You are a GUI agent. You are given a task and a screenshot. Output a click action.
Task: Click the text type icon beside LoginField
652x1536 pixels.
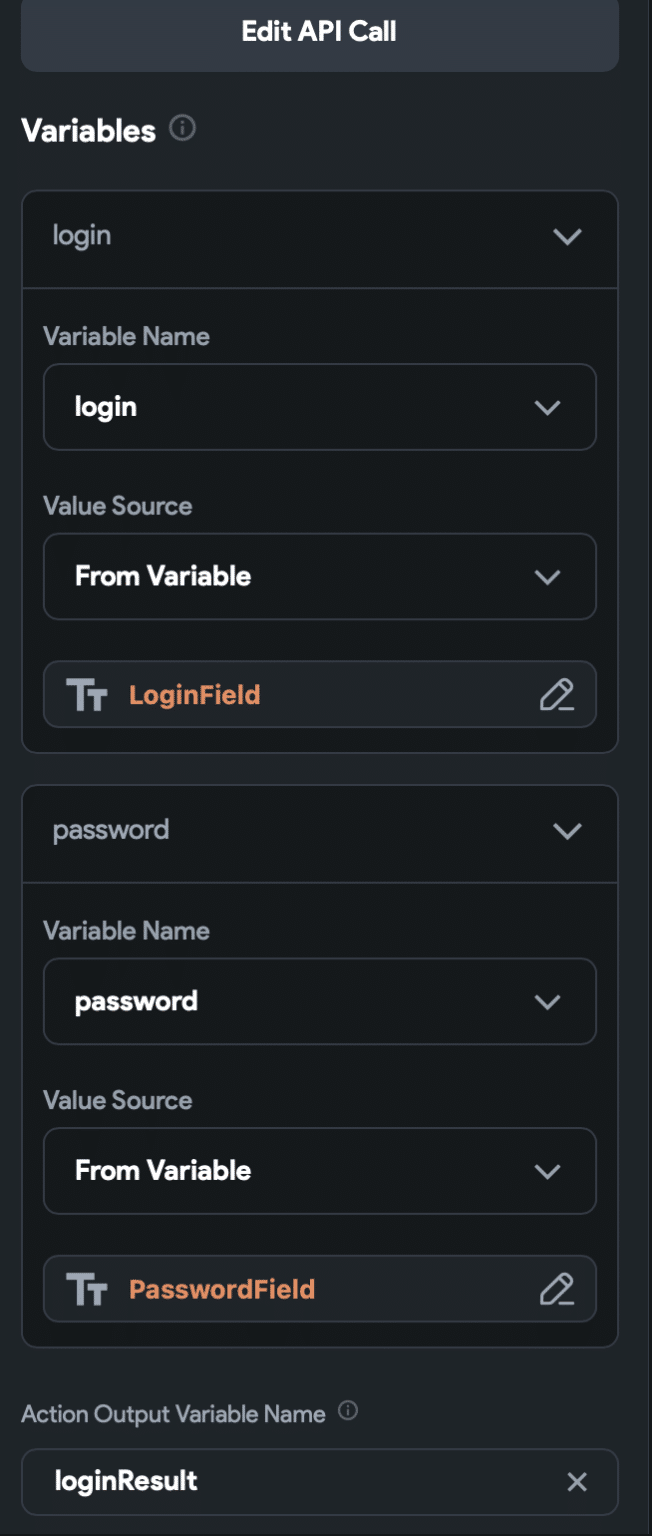click(x=87, y=695)
